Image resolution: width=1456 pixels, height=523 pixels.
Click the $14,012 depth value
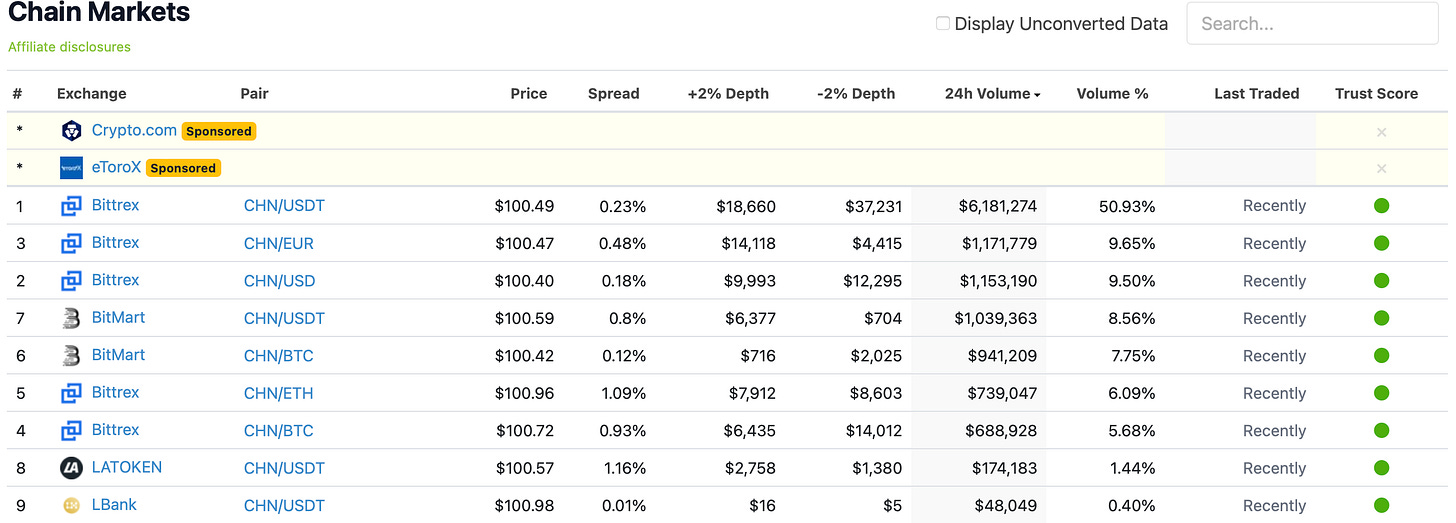click(x=873, y=431)
